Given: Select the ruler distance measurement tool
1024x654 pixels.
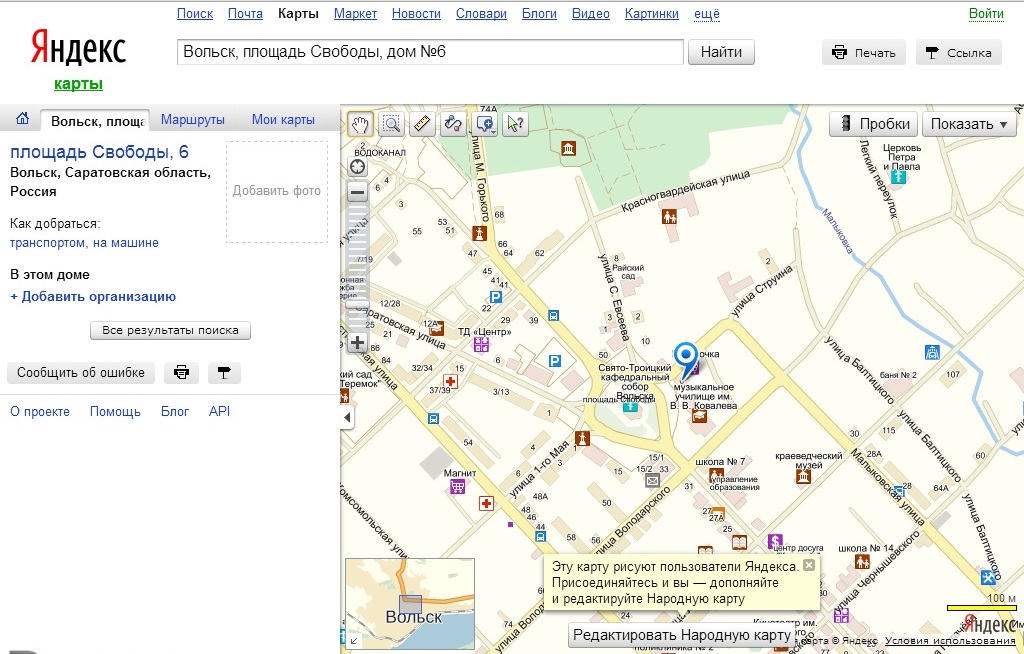Looking at the screenshot, I should (422, 124).
